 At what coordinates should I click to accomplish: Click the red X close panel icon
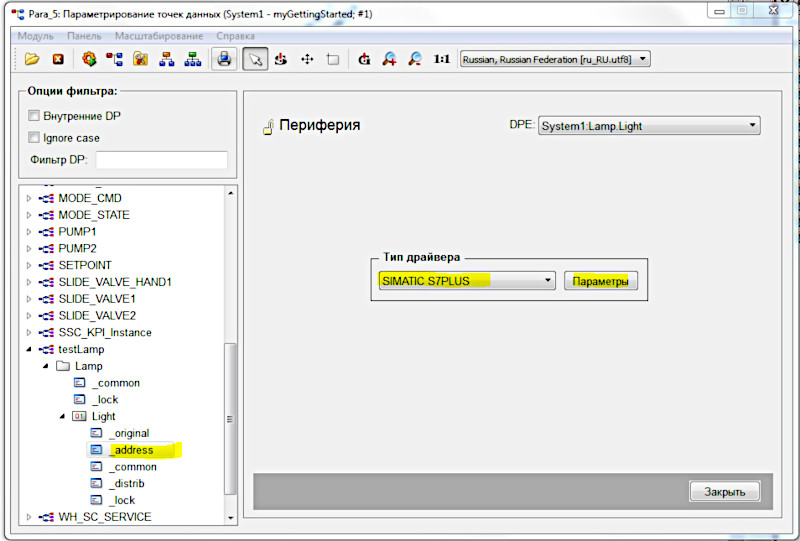pyautogui.click(x=58, y=59)
